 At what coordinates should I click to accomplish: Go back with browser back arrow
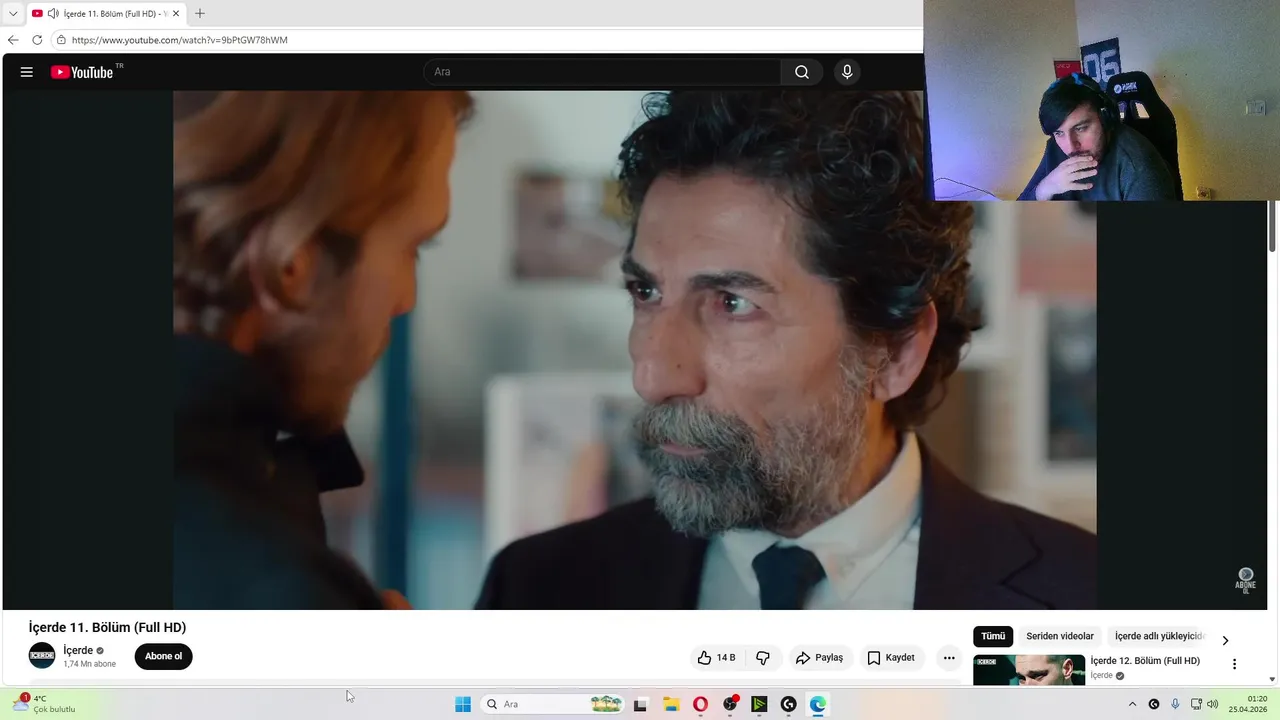click(x=13, y=40)
